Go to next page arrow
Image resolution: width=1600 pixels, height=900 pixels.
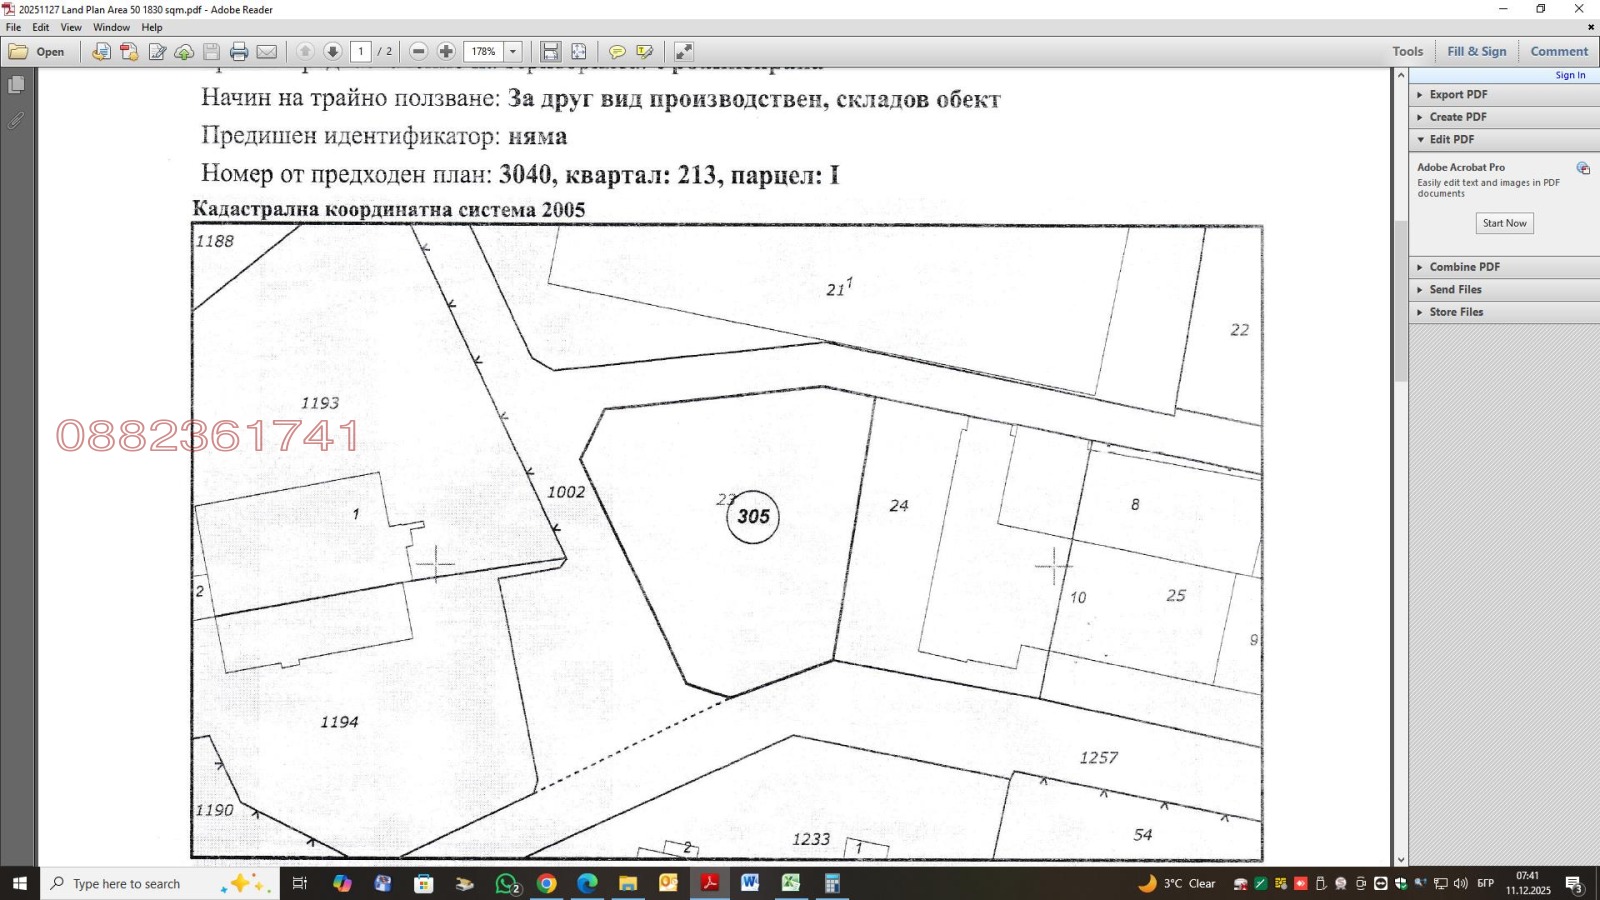(333, 52)
